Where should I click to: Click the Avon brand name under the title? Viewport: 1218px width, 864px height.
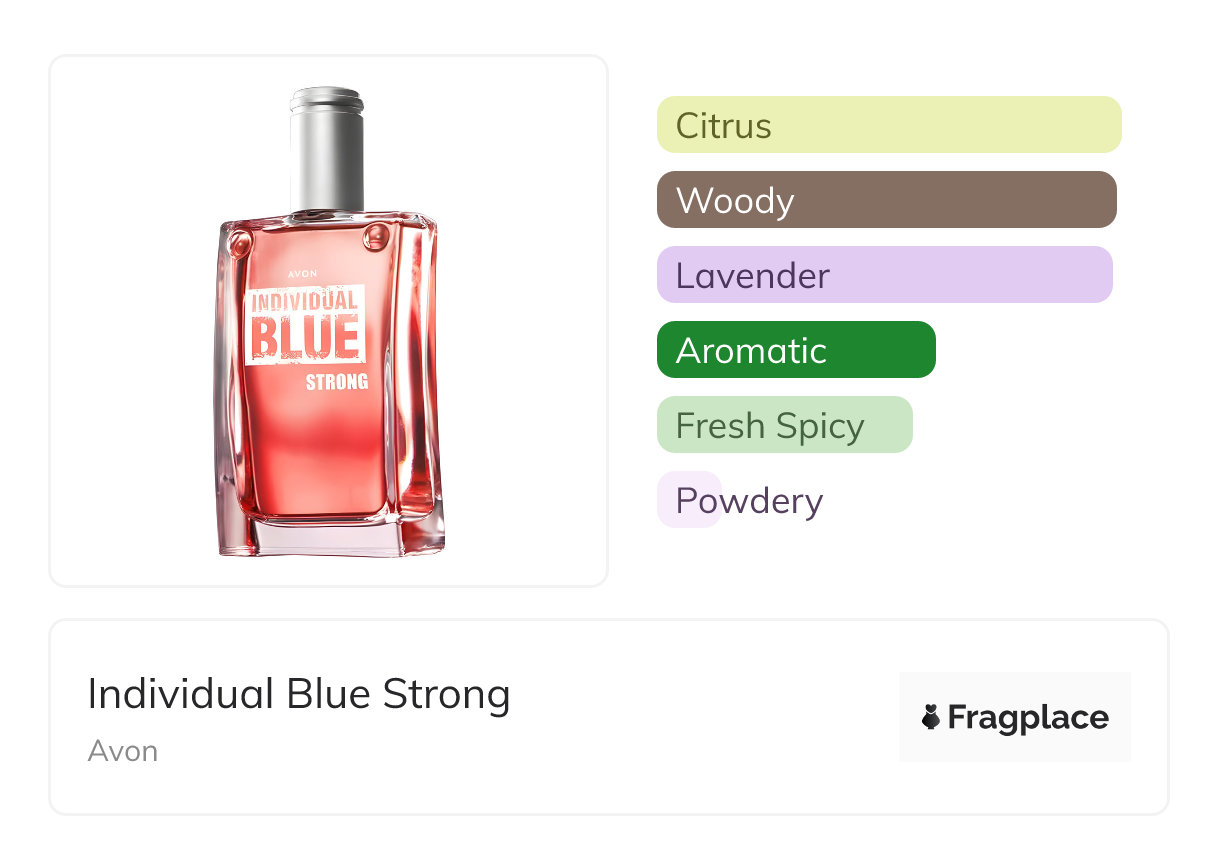tap(122, 751)
